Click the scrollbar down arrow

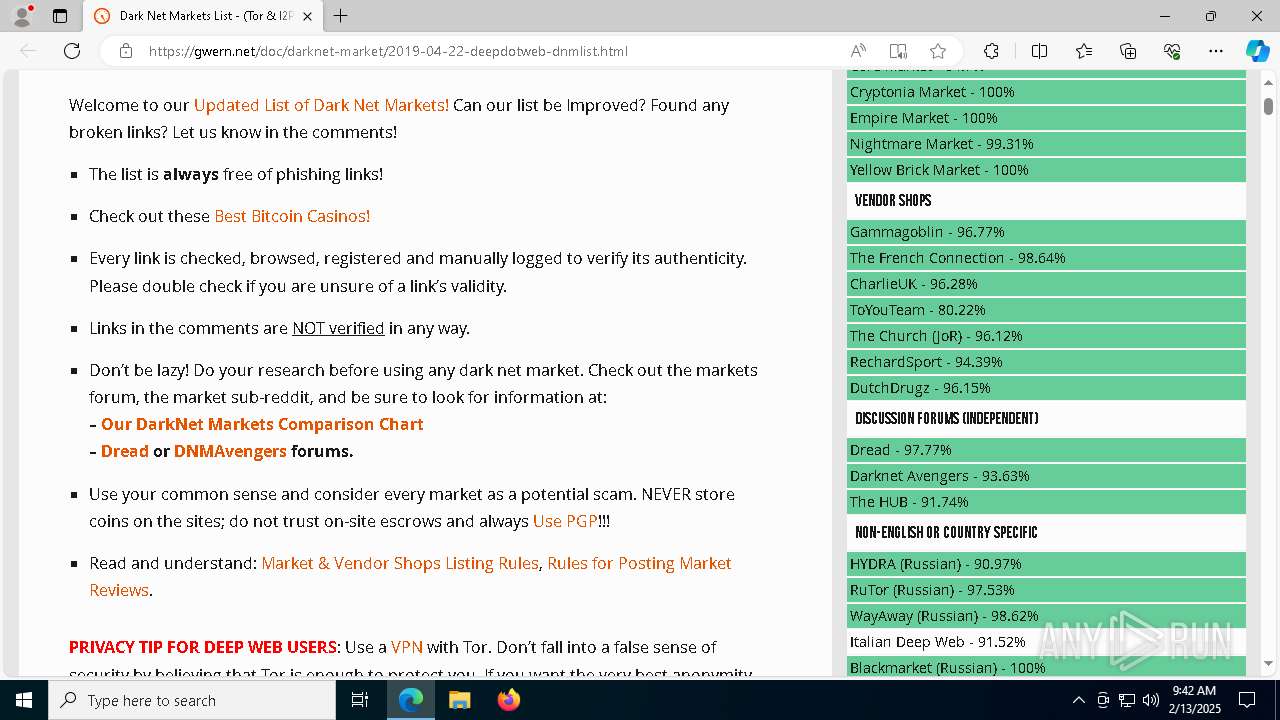pyautogui.click(x=1268, y=663)
